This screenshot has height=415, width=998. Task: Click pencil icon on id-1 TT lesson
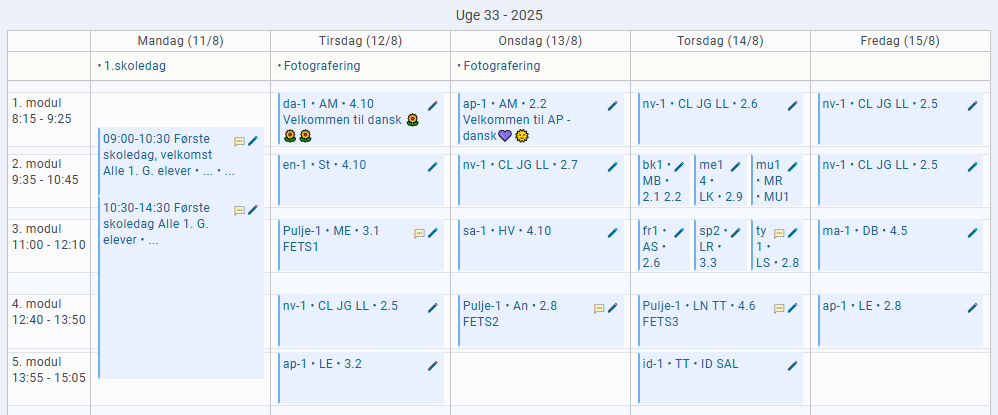792,365
